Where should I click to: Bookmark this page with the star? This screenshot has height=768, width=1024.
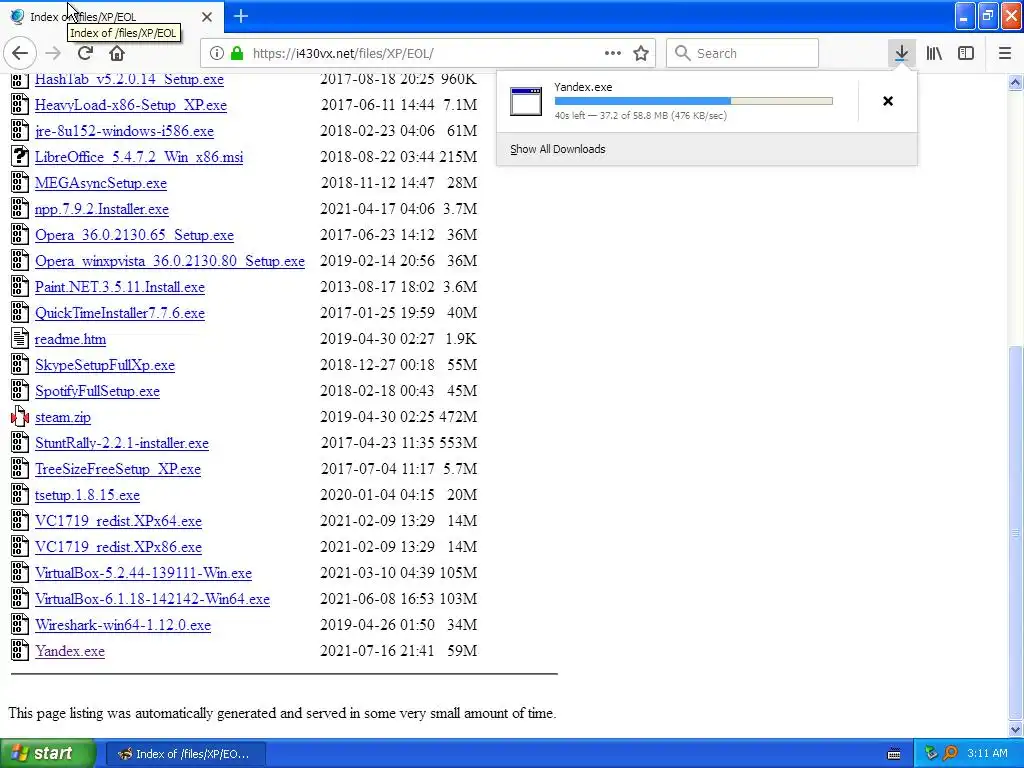coord(641,54)
